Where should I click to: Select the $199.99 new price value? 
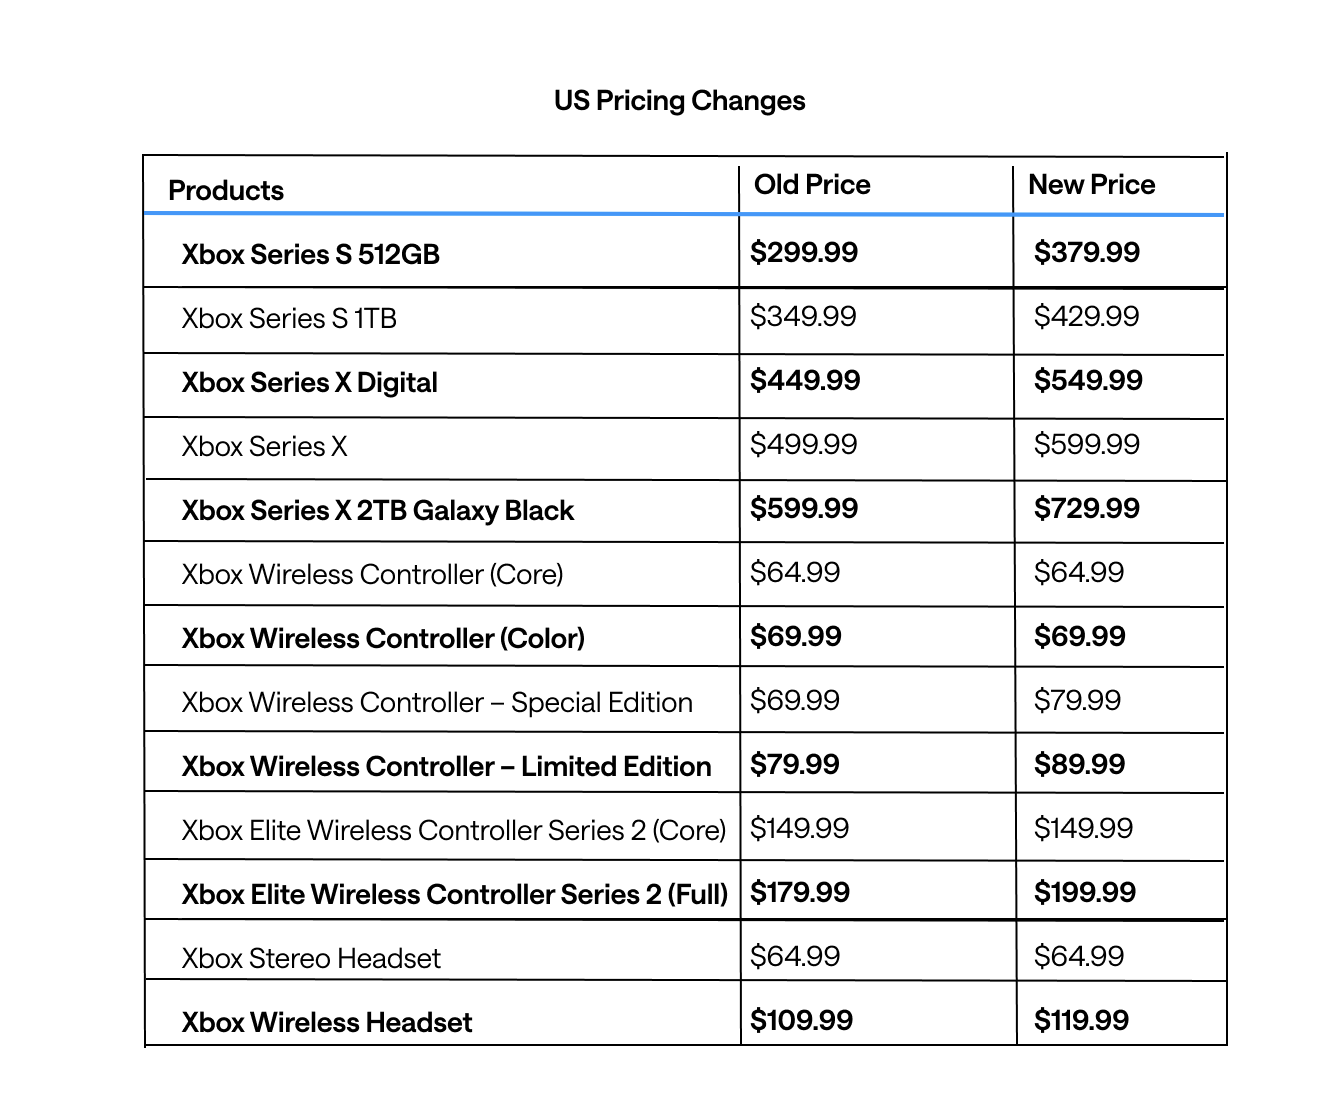point(1084,893)
